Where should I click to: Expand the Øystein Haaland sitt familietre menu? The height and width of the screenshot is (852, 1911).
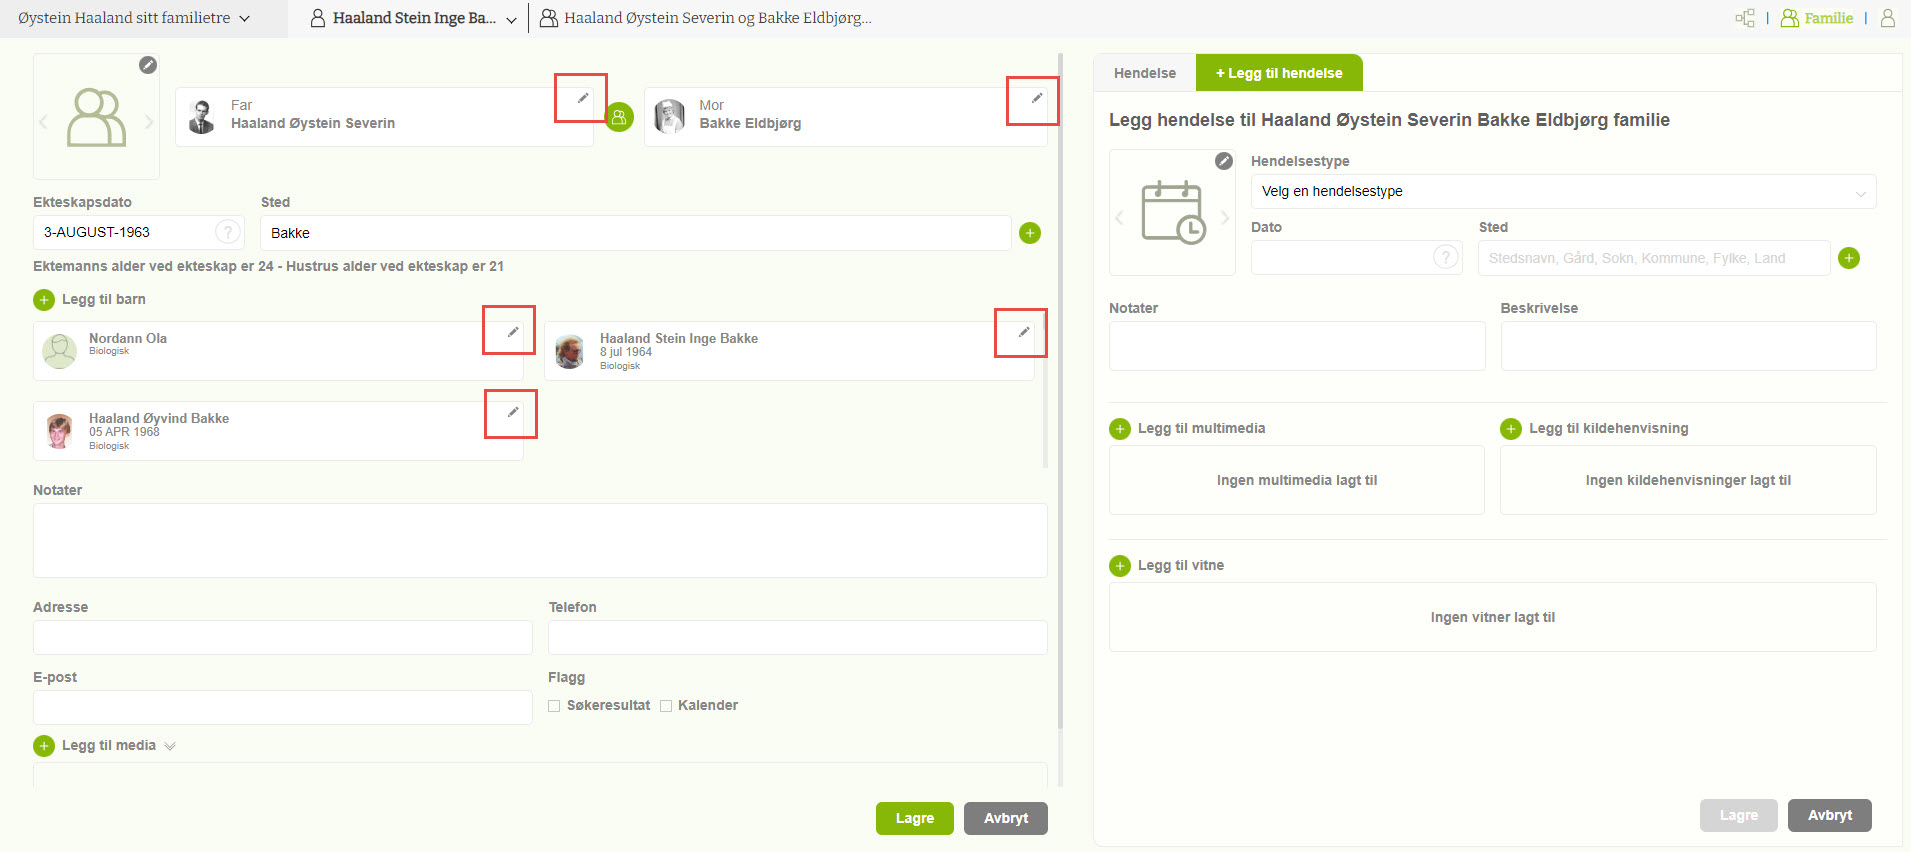pos(134,18)
